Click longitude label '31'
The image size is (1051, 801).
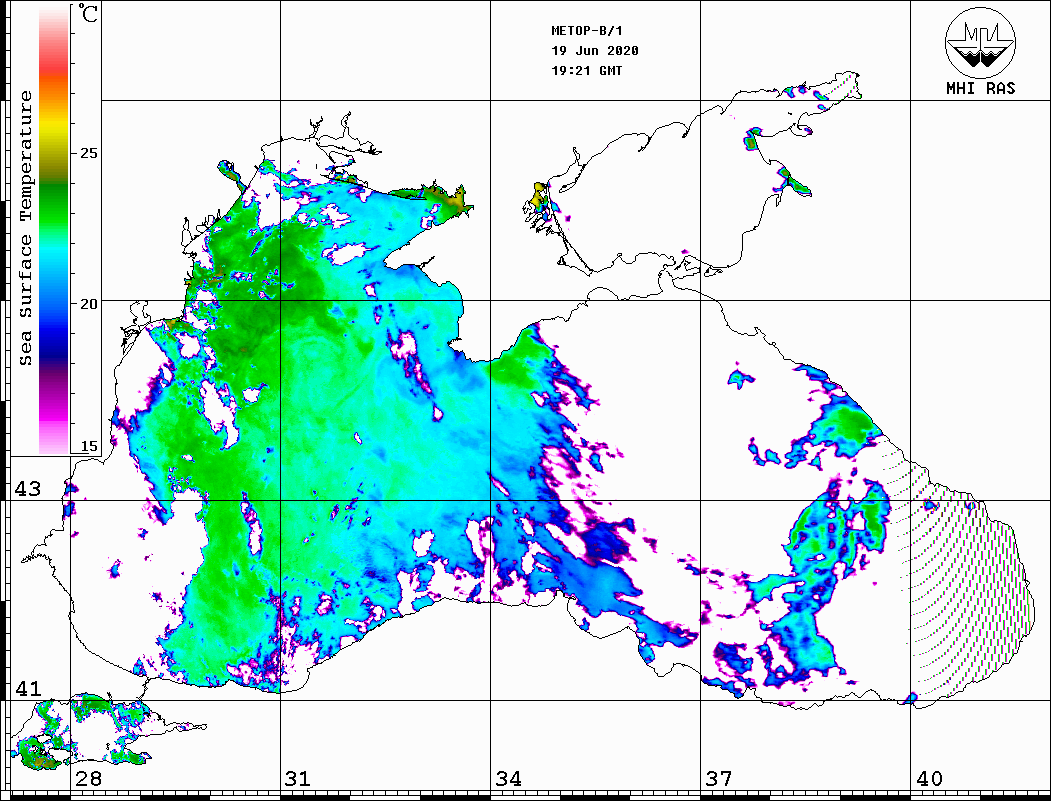click(x=298, y=778)
